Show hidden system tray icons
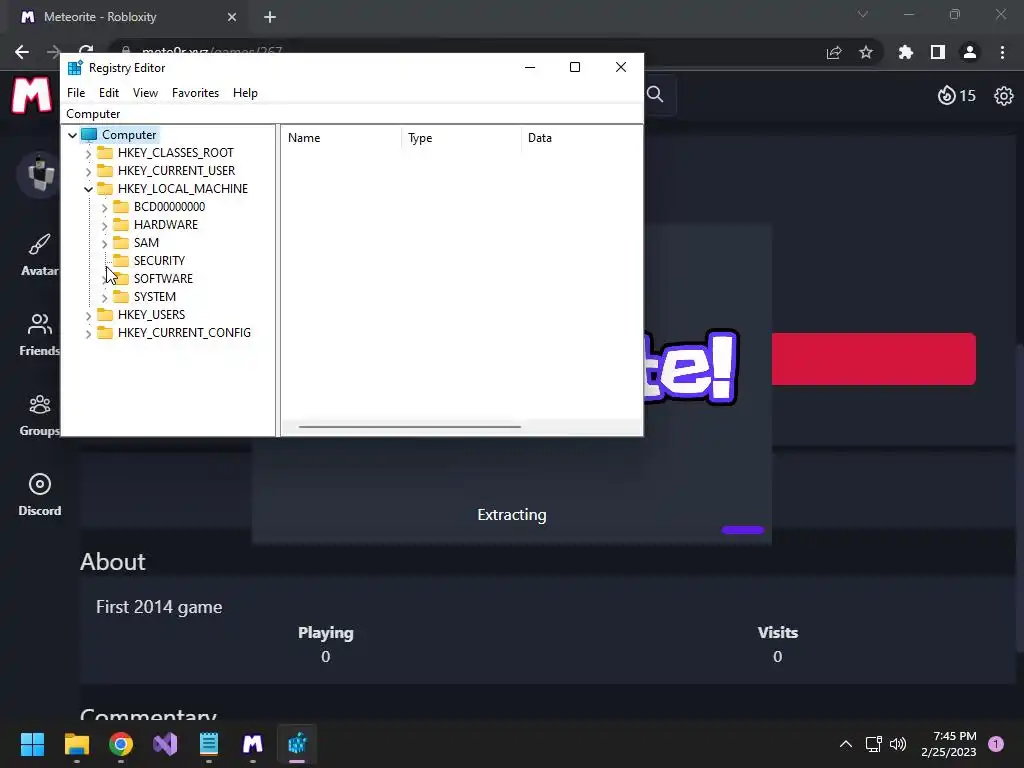The height and width of the screenshot is (768, 1024). (846, 744)
